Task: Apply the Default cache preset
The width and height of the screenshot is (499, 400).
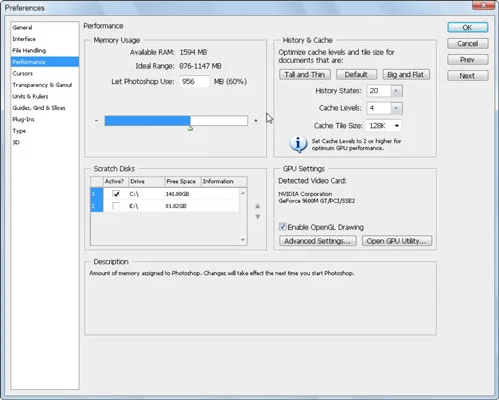Action: (x=356, y=74)
